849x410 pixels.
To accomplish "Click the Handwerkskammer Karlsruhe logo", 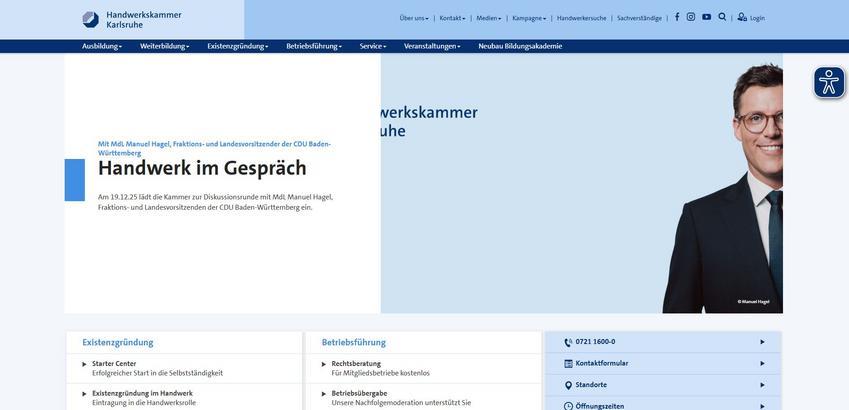I will point(132,19).
